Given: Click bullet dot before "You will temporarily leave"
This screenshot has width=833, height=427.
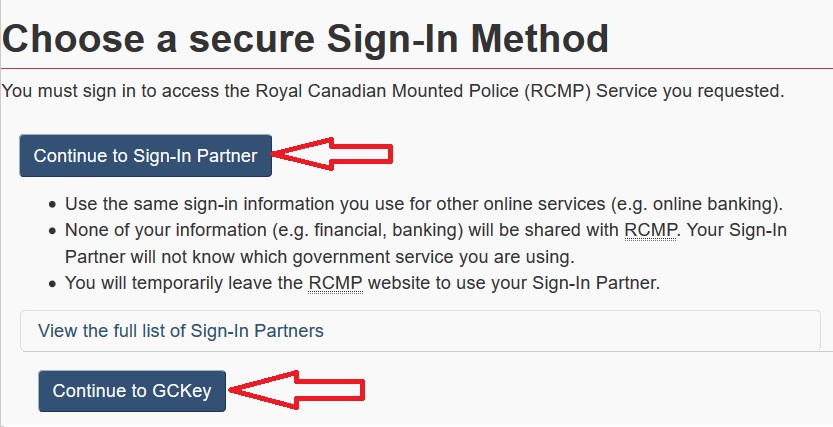Looking at the screenshot, I should point(53,284).
